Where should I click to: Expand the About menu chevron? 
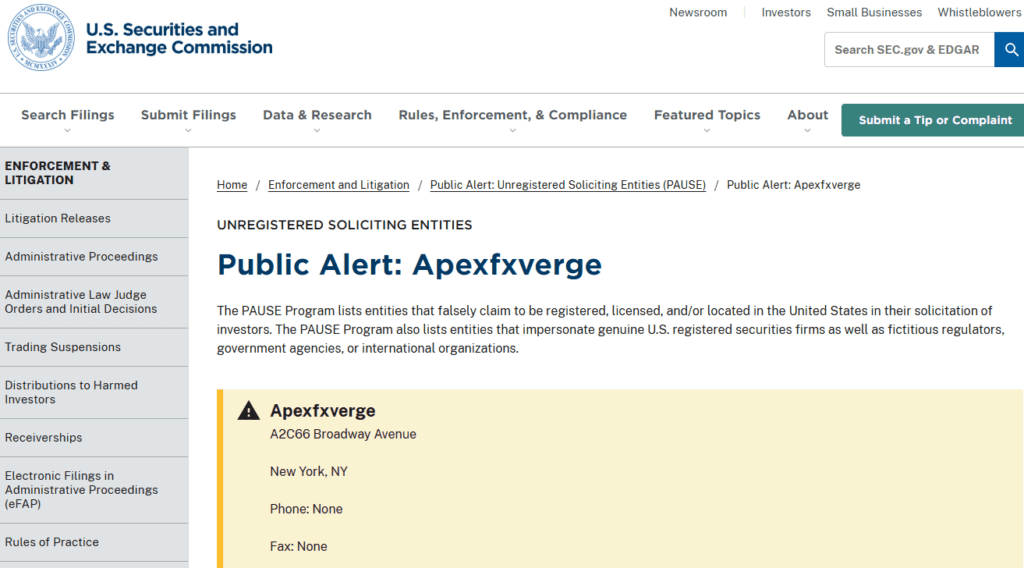tap(807, 131)
